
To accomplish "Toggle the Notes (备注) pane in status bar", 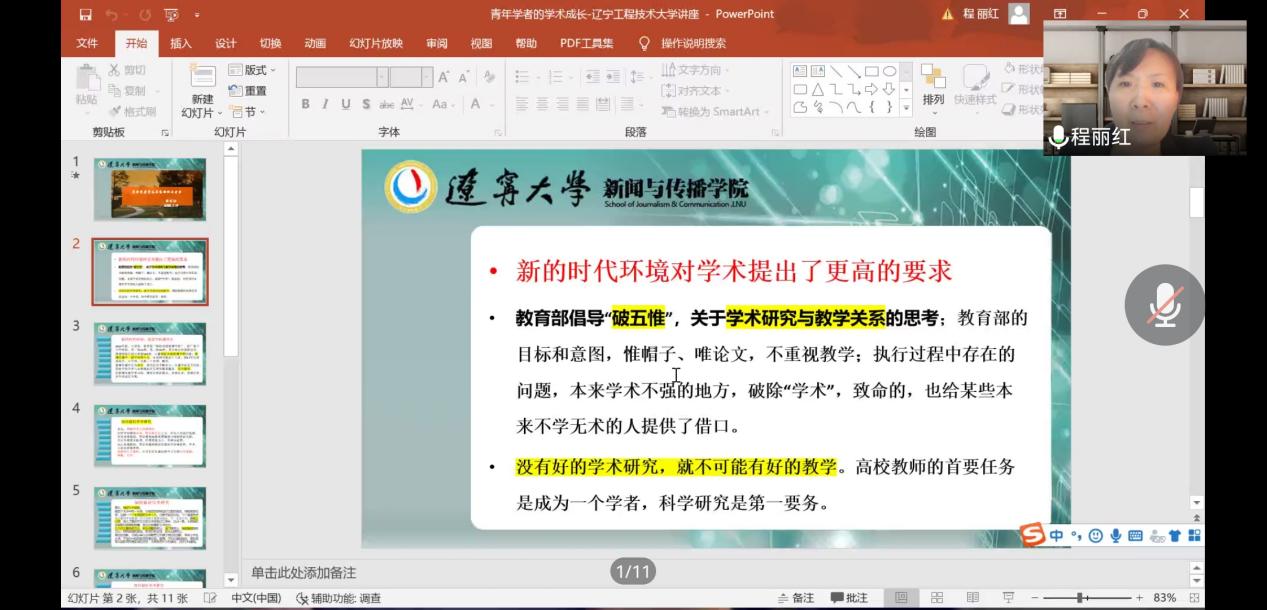I will pyautogui.click(x=796, y=598).
